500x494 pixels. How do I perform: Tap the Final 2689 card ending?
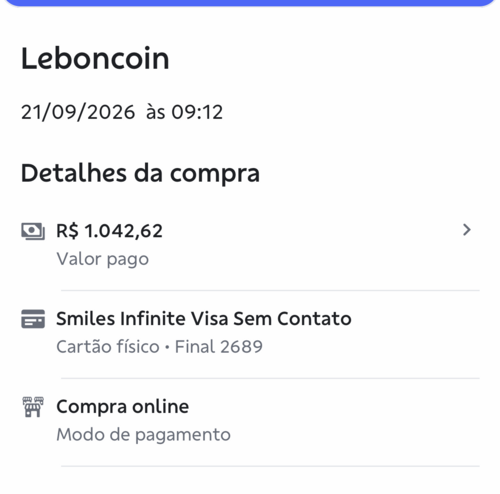coord(219,347)
